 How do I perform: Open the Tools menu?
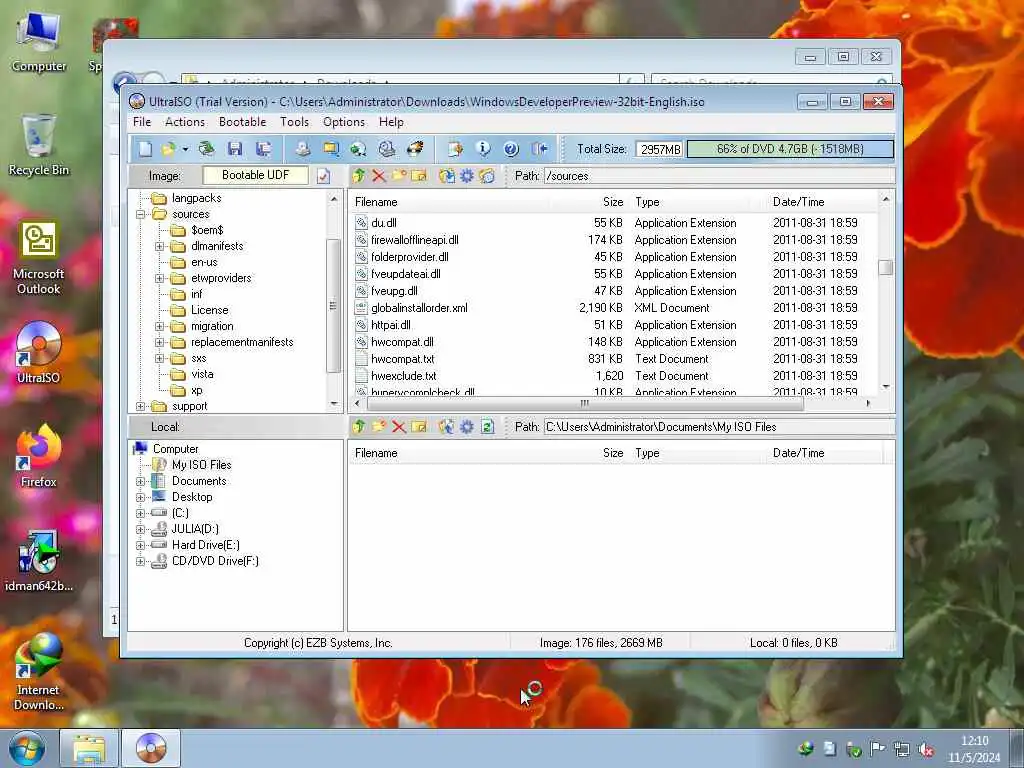pyautogui.click(x=295, y=122)
